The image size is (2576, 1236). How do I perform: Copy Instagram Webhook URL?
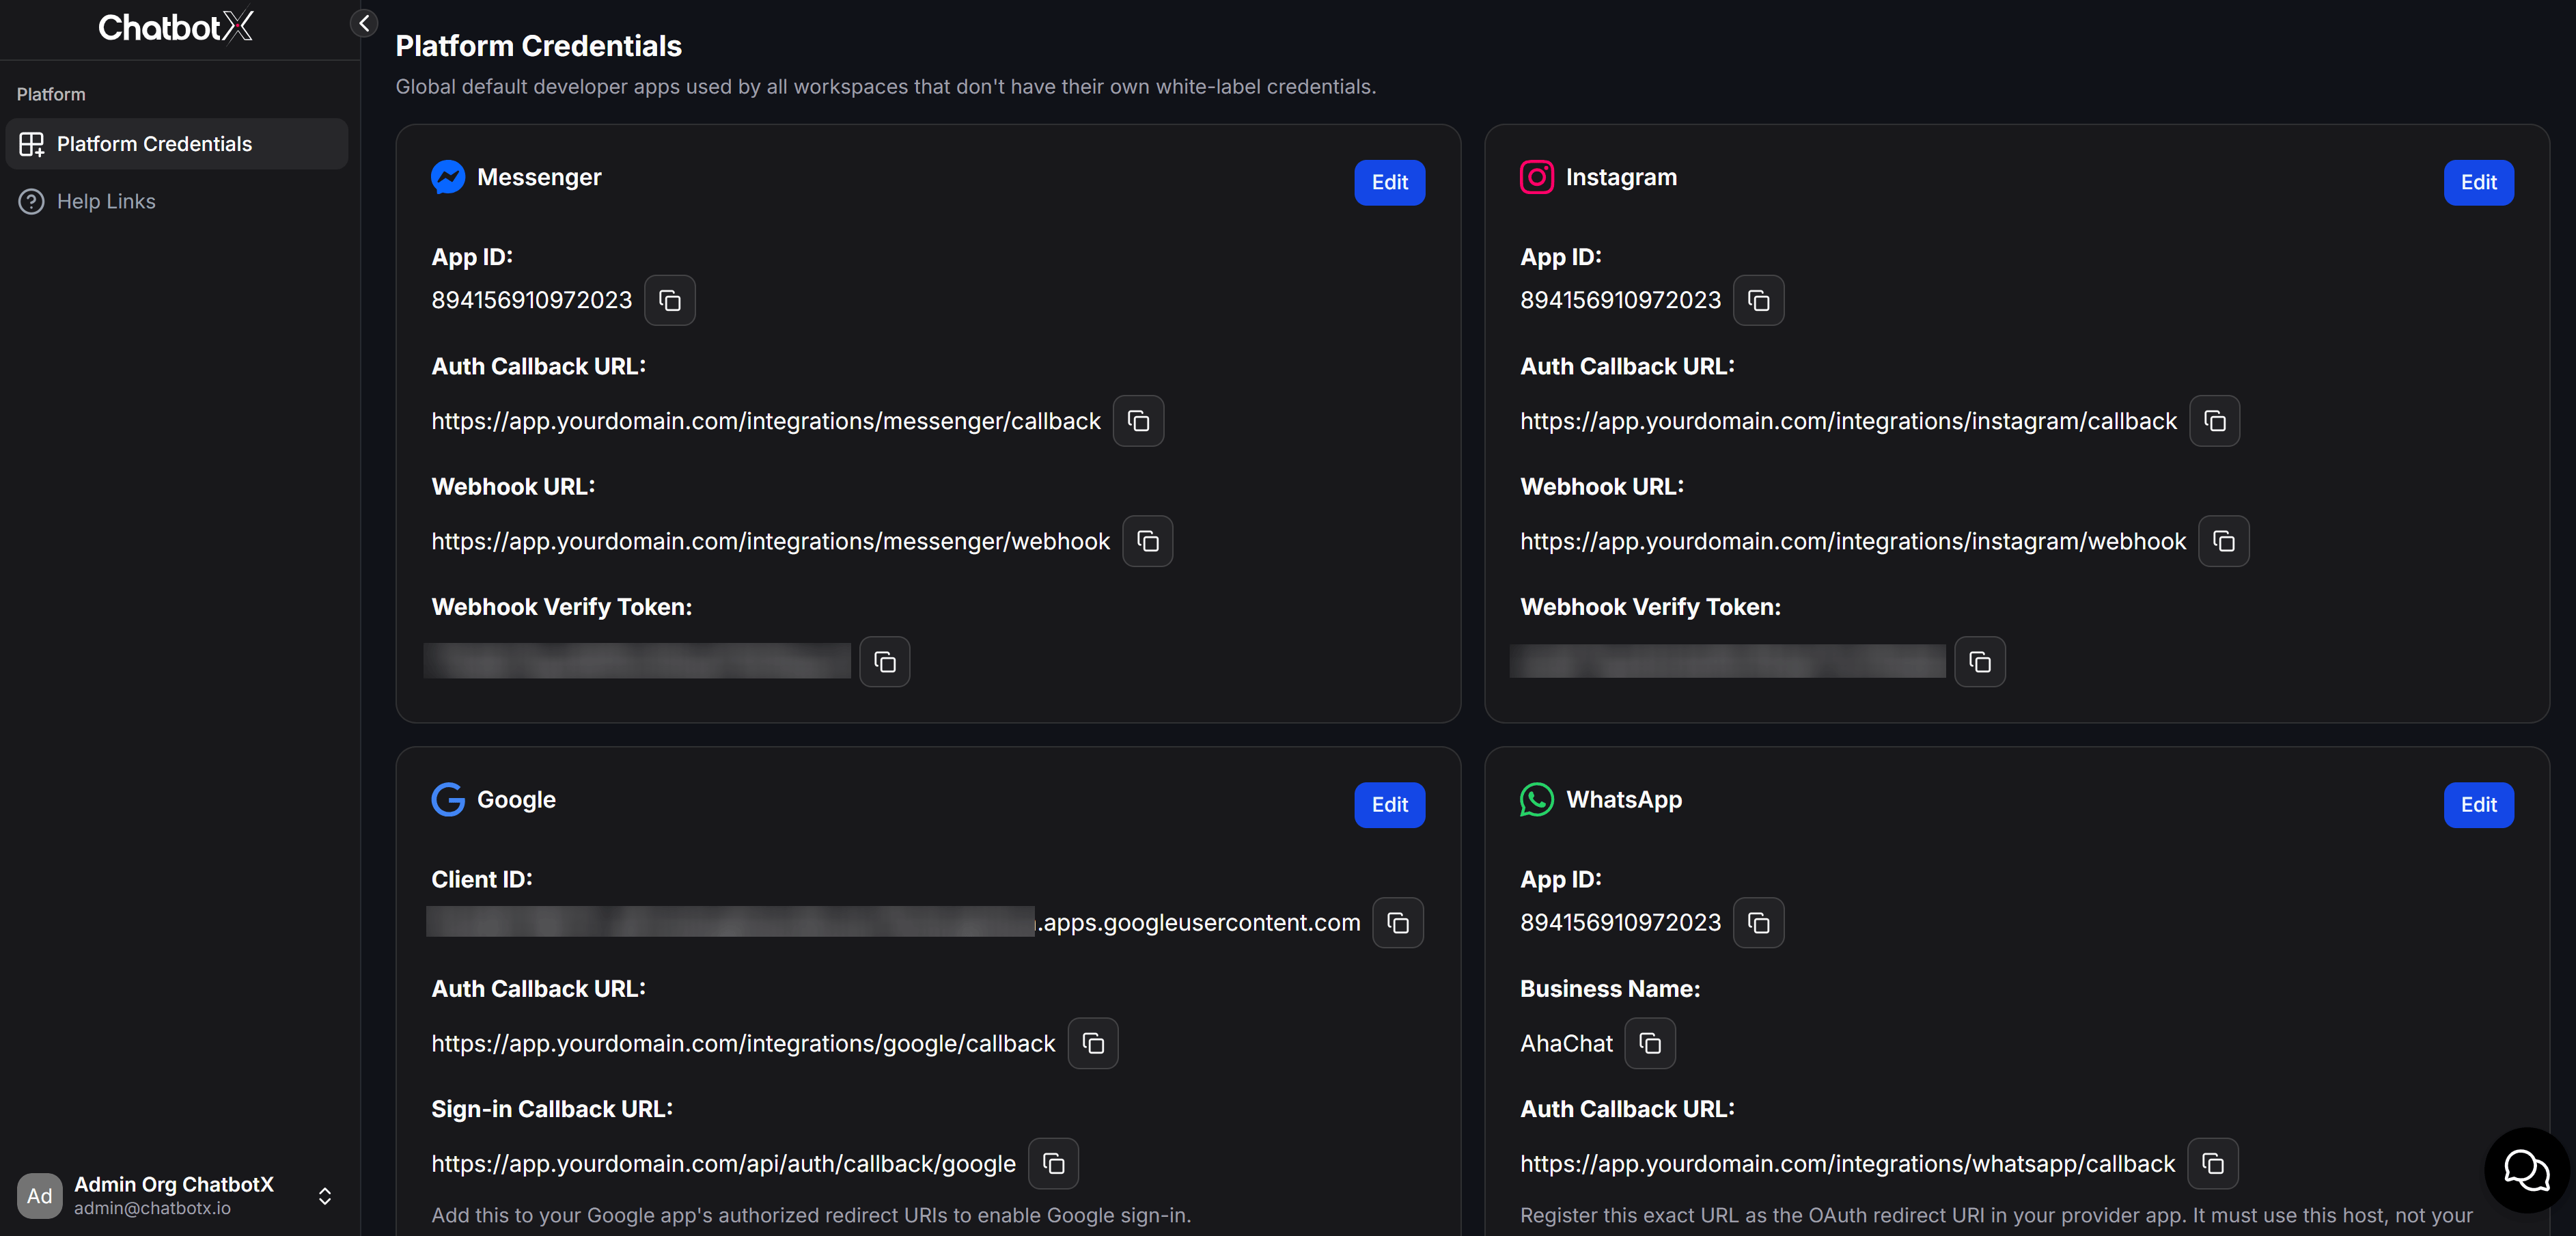coord(2223,541)
